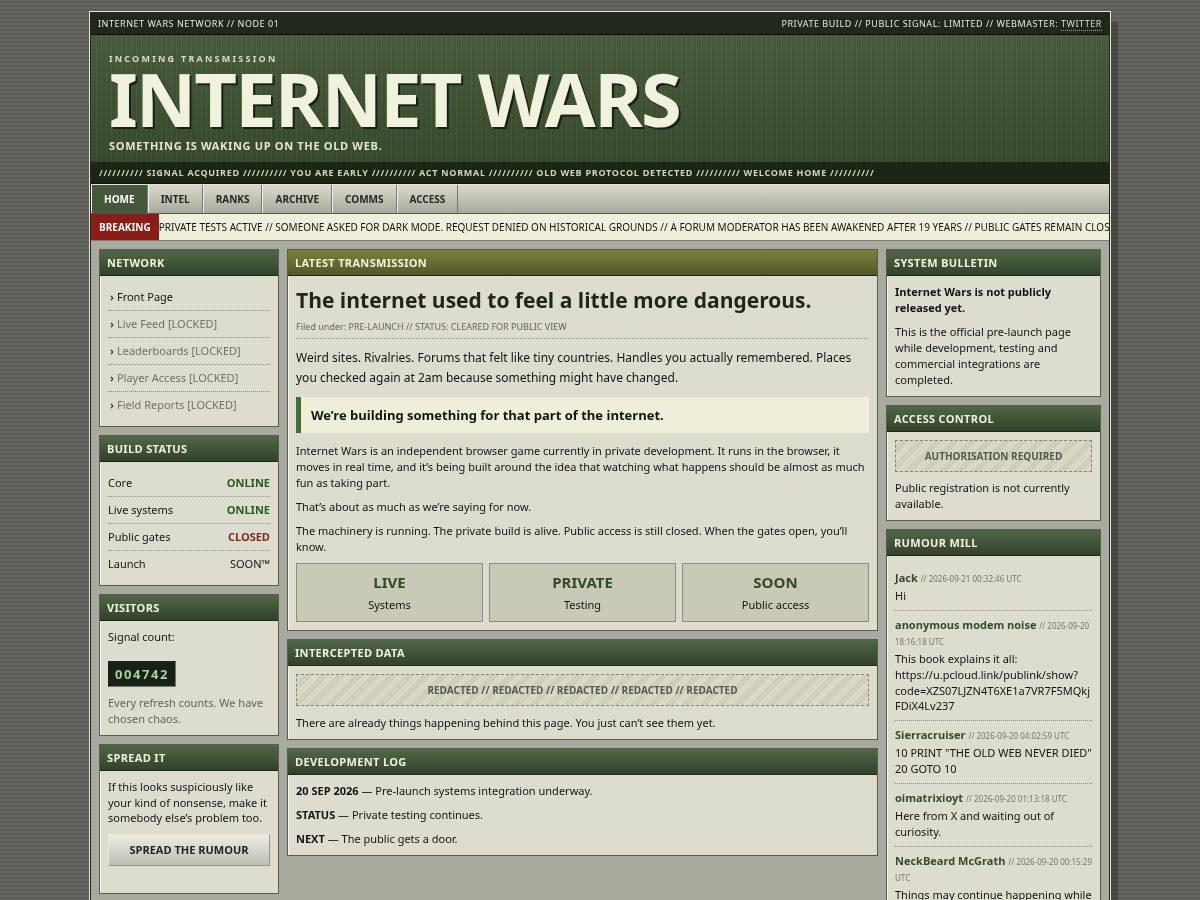The image size is (1200, 900).
Task: Open the HOME tab
Action: [x=119, y=199]
